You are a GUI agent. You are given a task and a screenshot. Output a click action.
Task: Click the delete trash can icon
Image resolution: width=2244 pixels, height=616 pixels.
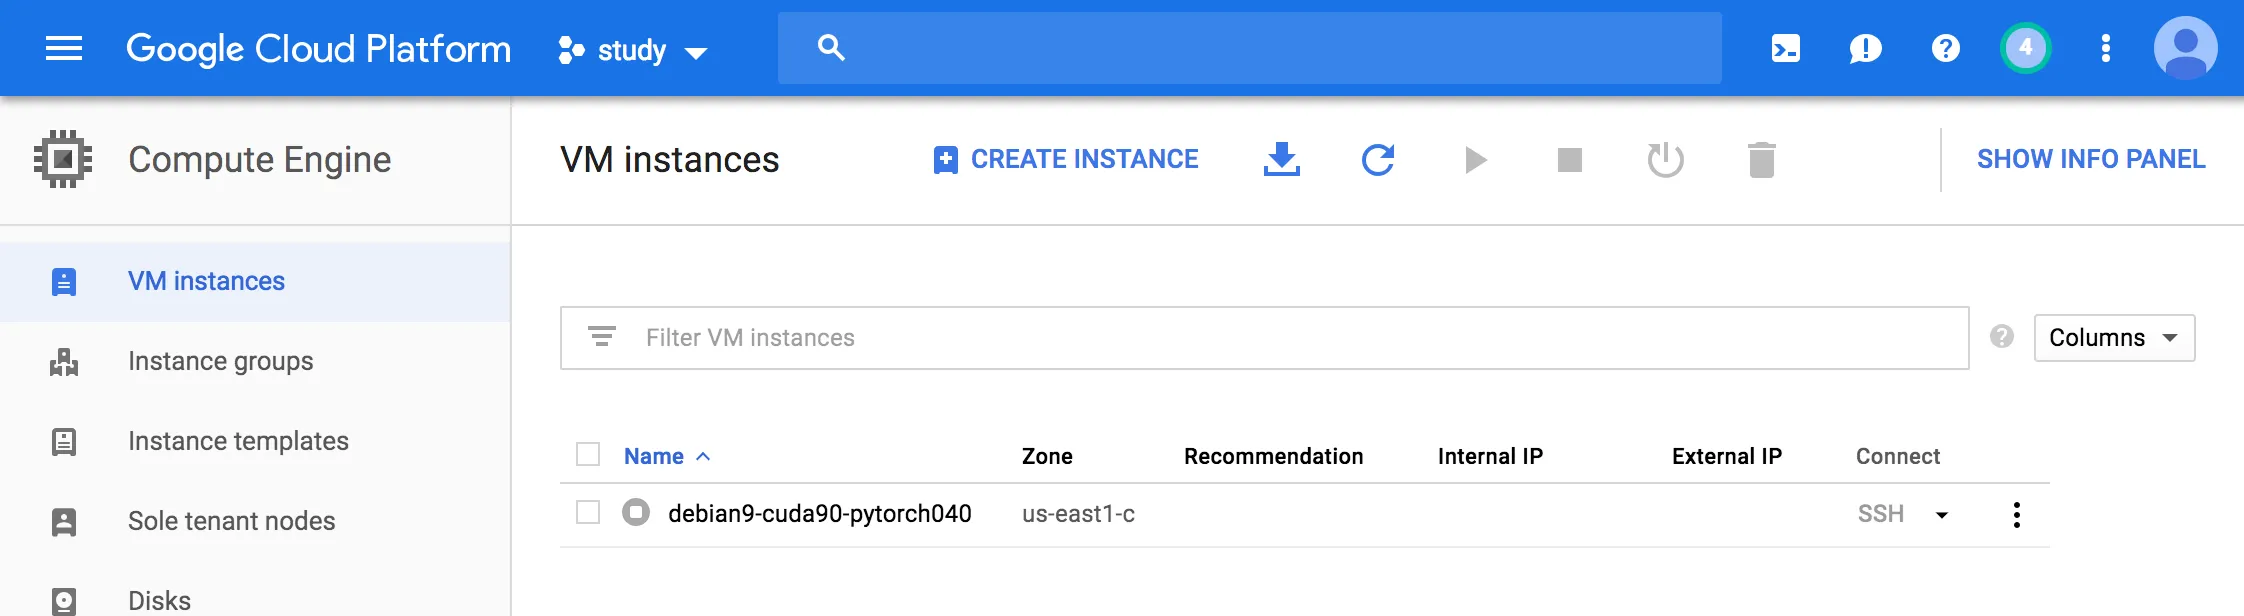tap(1762, 159)
